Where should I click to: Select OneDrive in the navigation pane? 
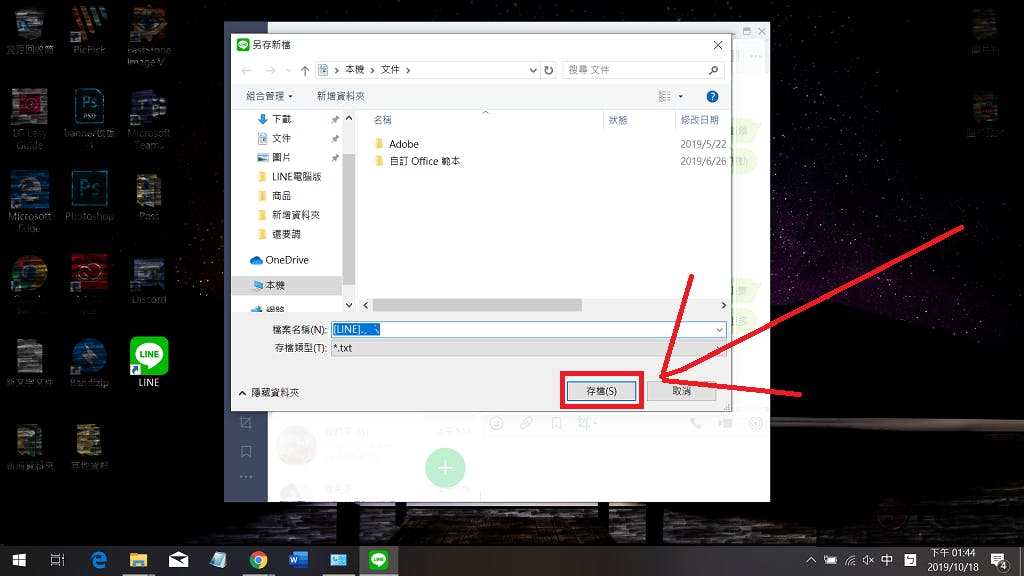[286, 260]
